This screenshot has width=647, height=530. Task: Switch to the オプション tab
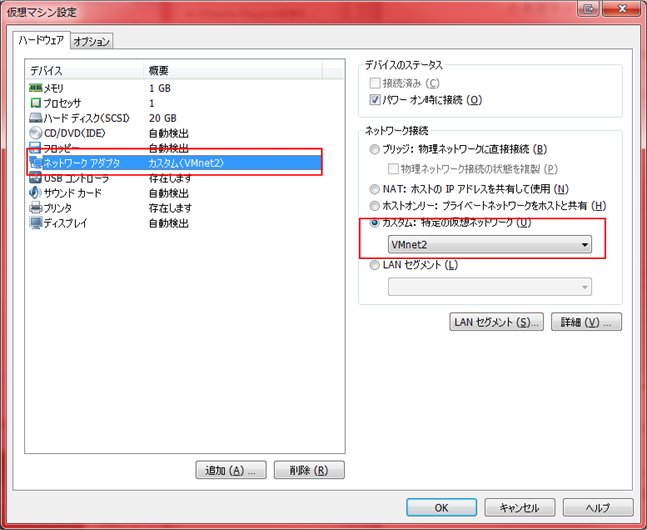point(93,41)
